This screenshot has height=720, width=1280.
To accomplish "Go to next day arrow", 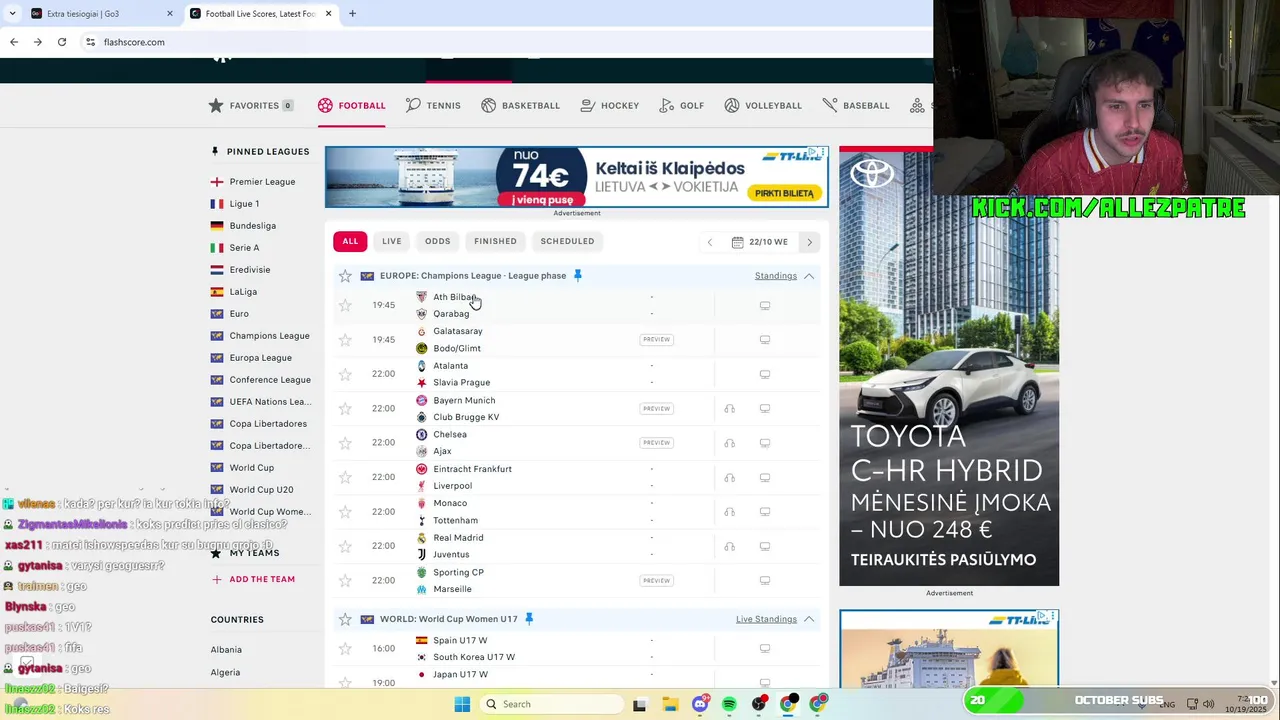I will (810, 242).
